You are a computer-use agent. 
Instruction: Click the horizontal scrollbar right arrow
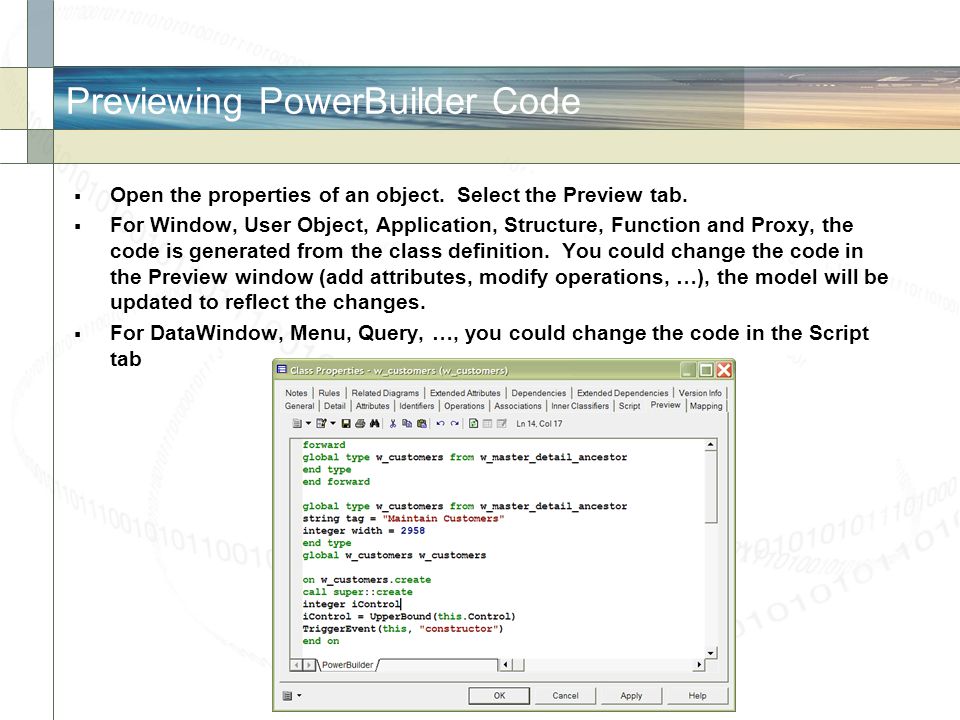click(x=699, y=664)
